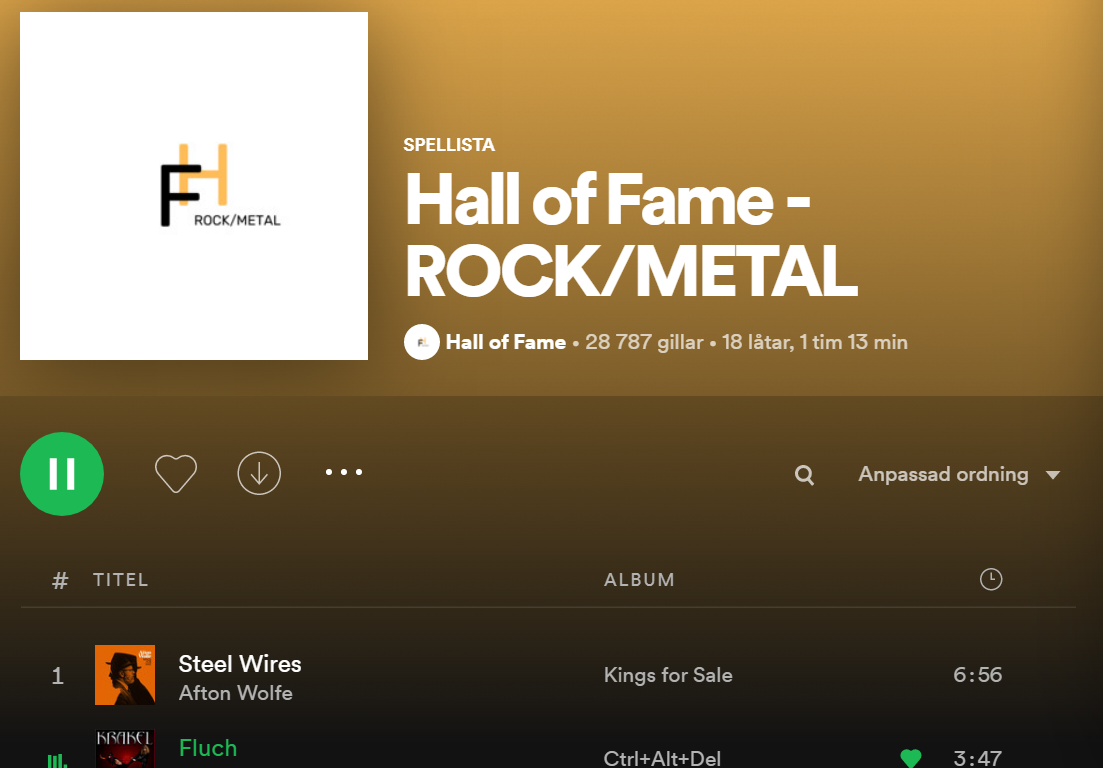Open the Kings for Sale album

pyautogui.click(x=668, y=675)
